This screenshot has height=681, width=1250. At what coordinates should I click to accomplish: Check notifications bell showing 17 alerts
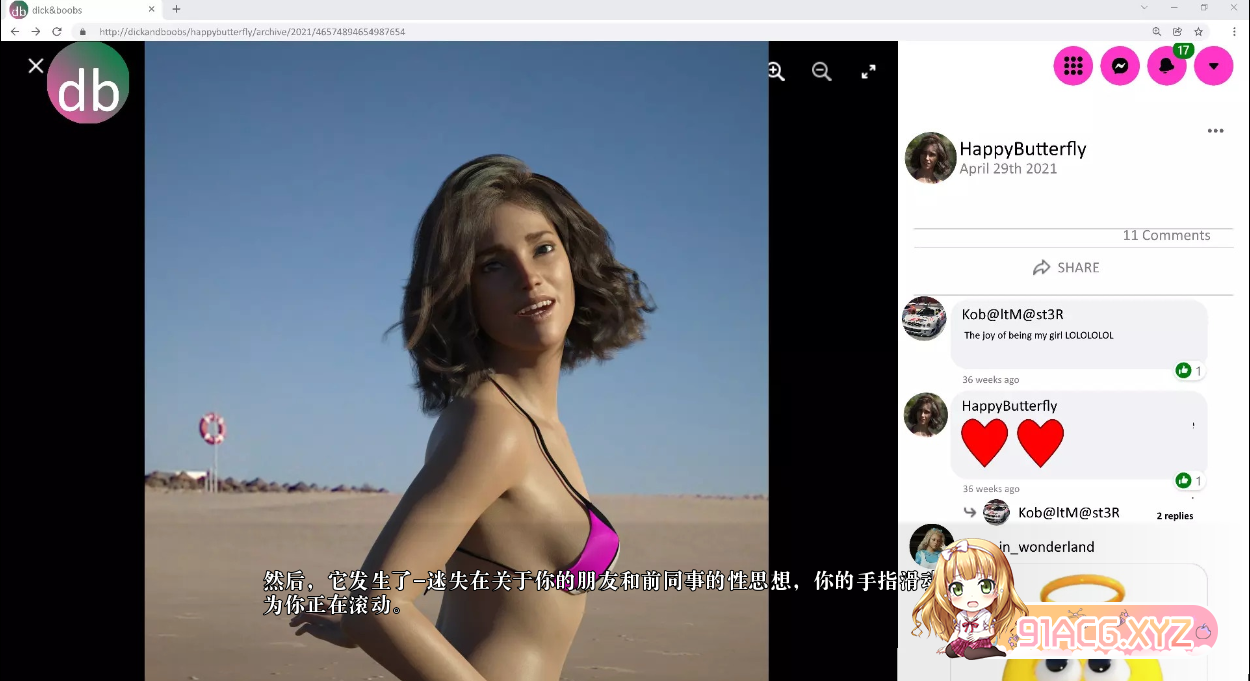(1166, 65)
